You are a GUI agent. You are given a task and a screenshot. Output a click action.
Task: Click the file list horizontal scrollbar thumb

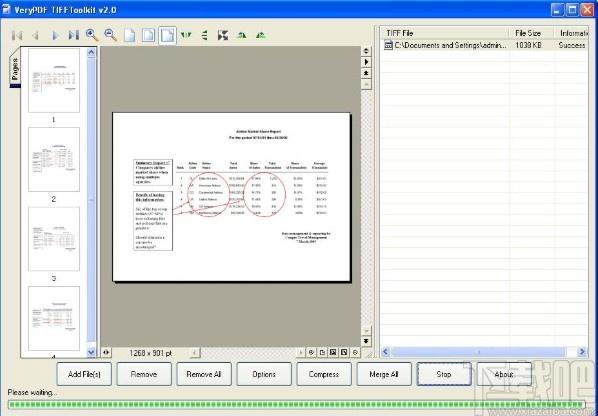pos(479,352)
